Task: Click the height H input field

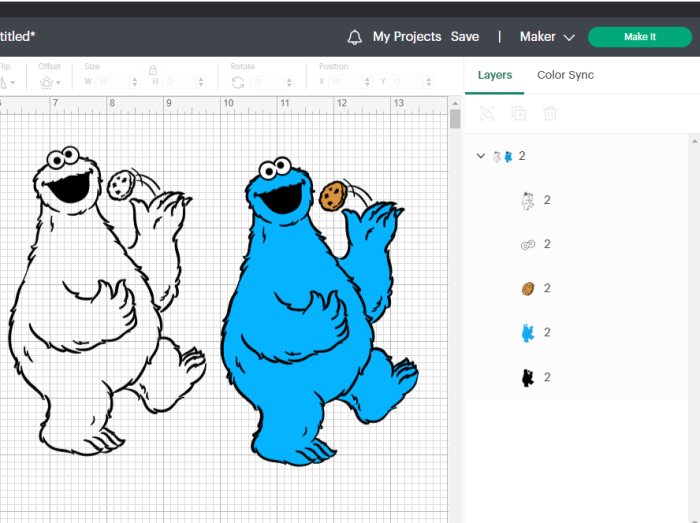Action: [x=179, y=82]
